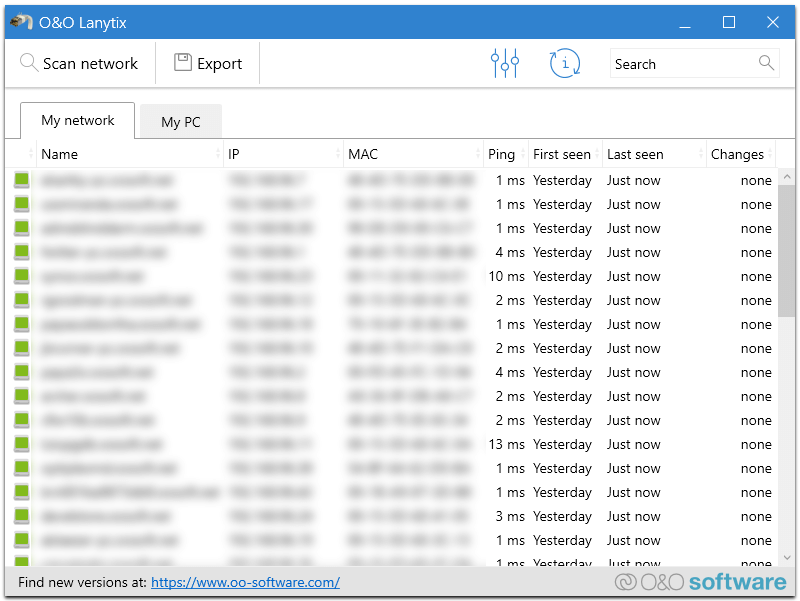
Task: Click the Scan network button
Action: pyautogui.click(x=80, y=63)
